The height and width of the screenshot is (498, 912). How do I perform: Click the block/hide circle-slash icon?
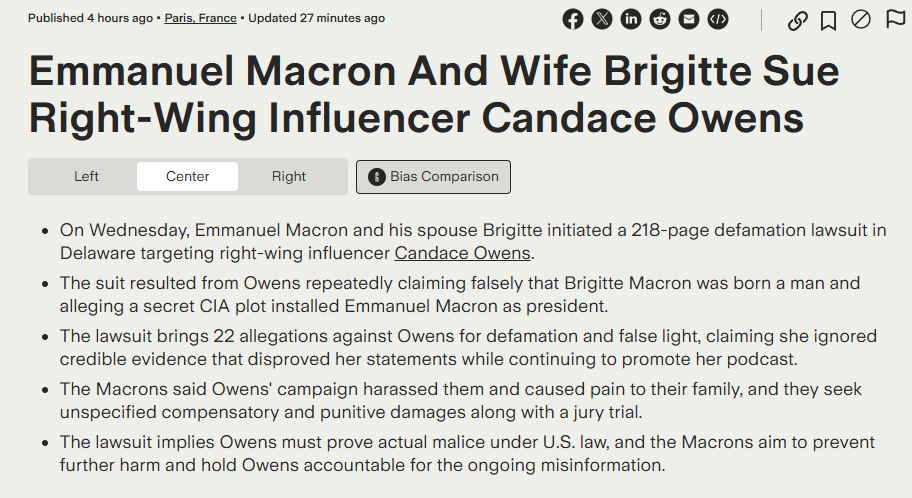[860, 20]
